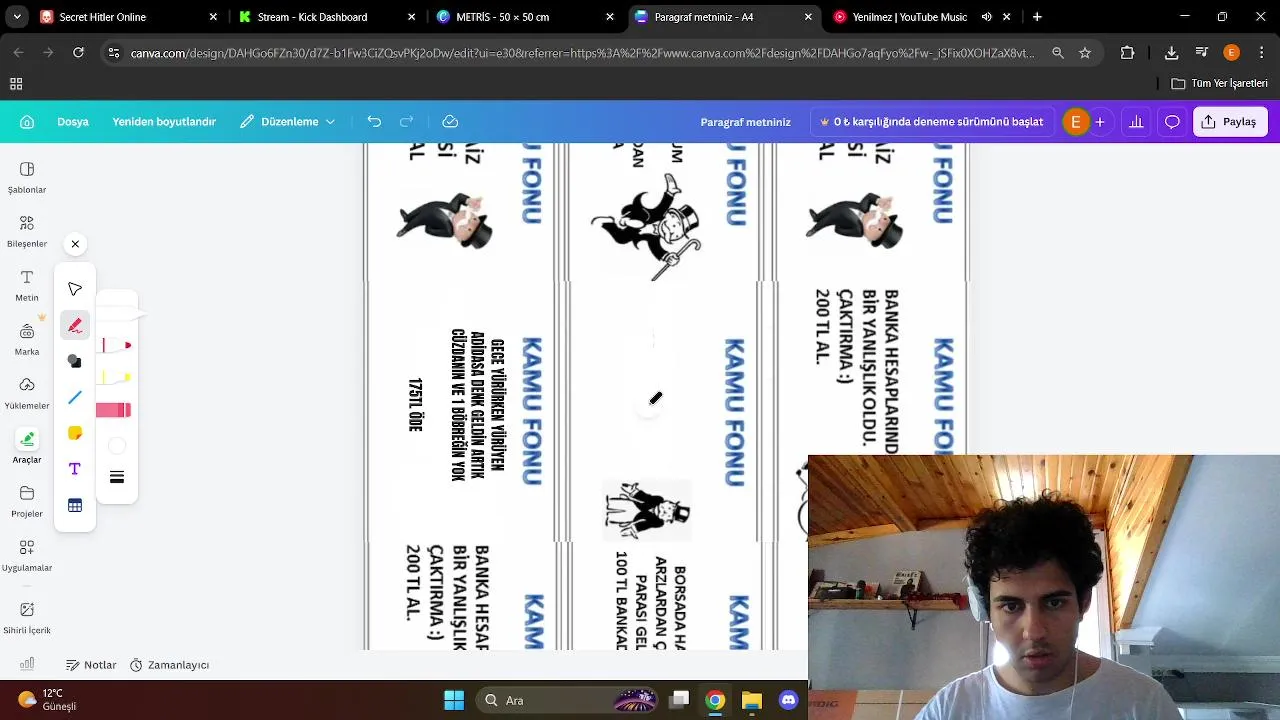Open Sihirli İçerik panel
The width and height of the screenshot is (1280, 720).
pos(27,617)
